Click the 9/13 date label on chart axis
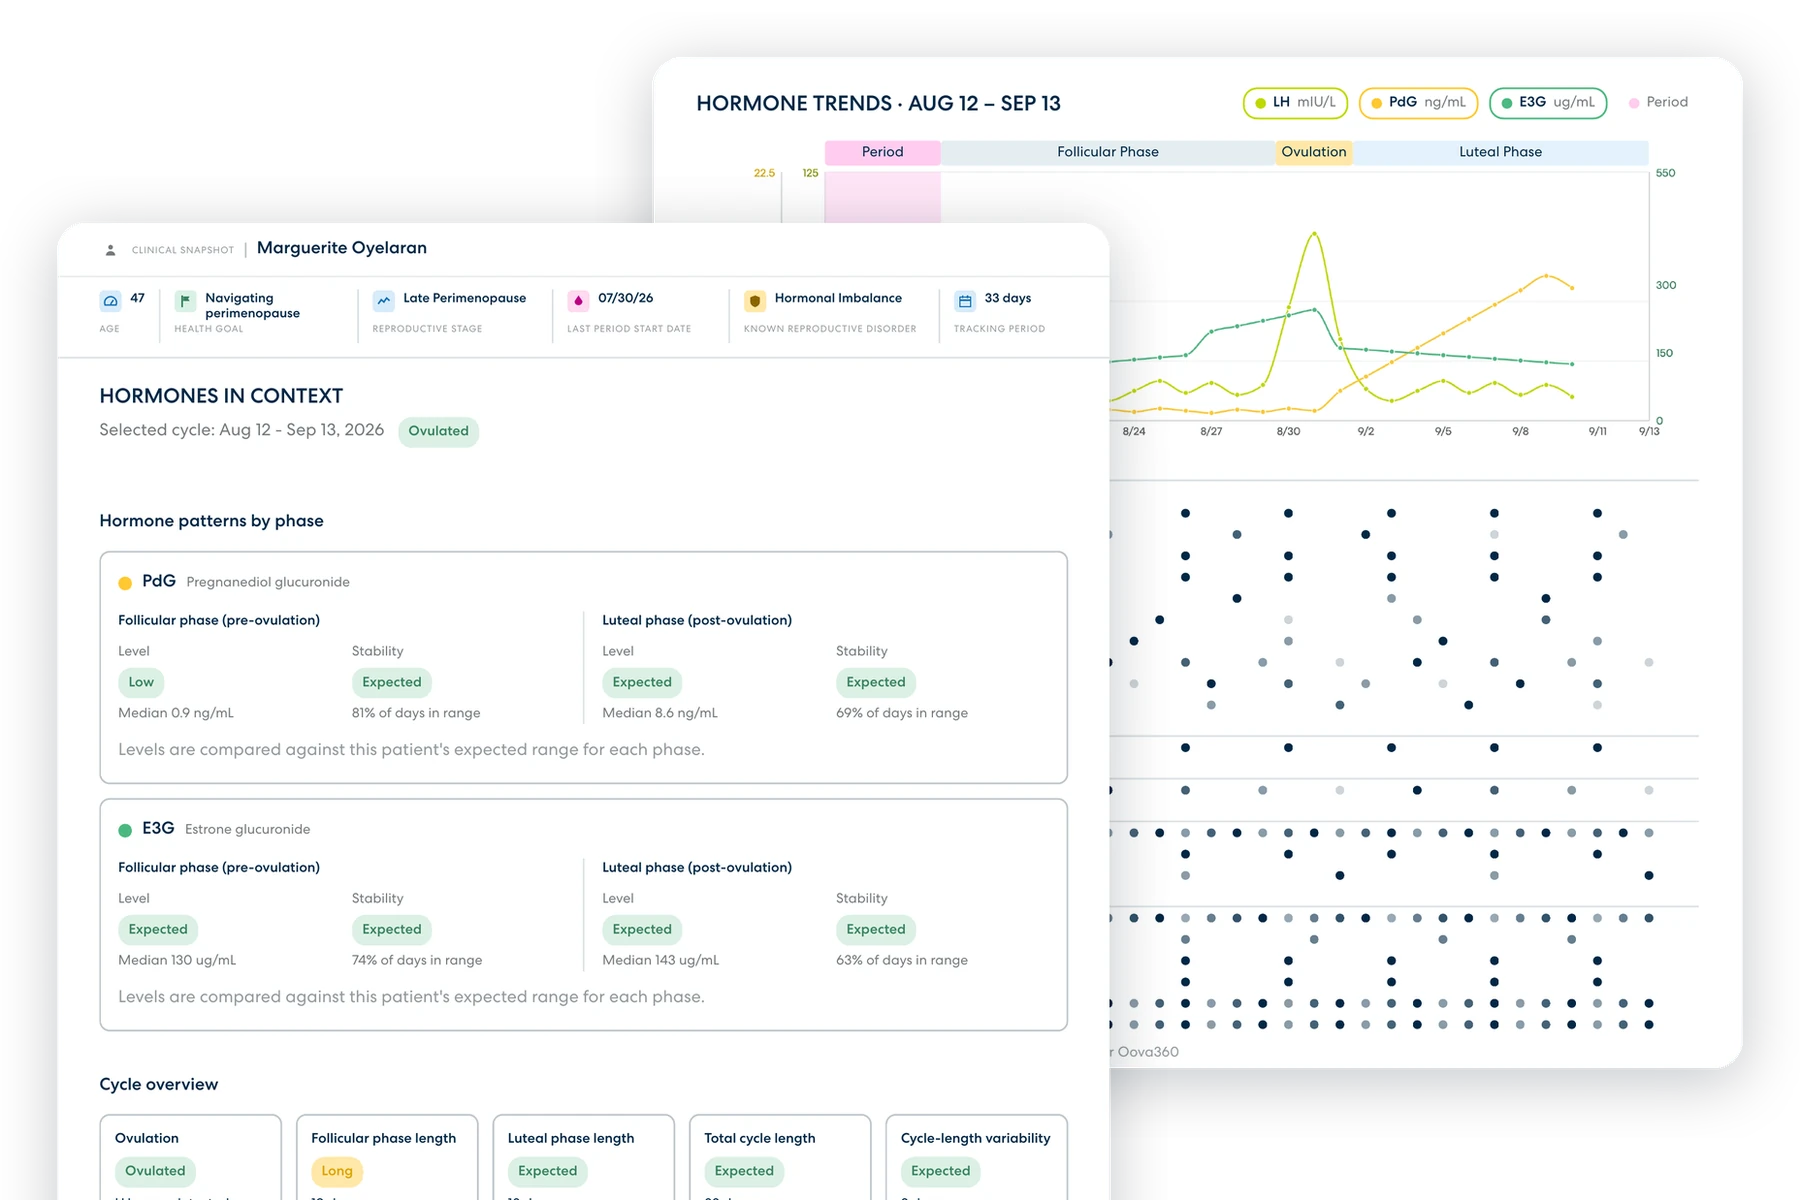This screenshot has height=1200, width=1800. pyautogui.click(x=1649, y=432)
